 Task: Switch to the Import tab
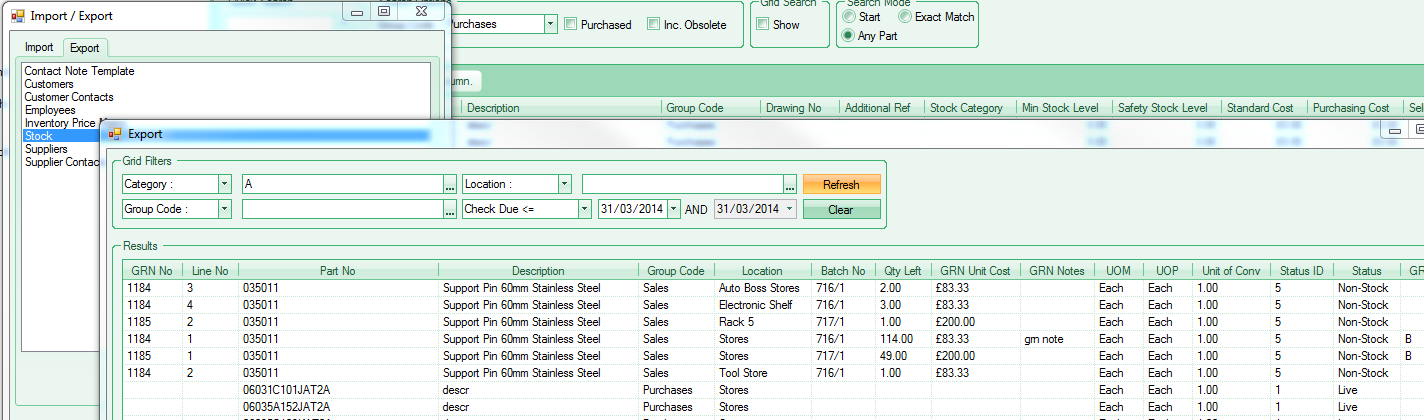[x=39, y=48]
